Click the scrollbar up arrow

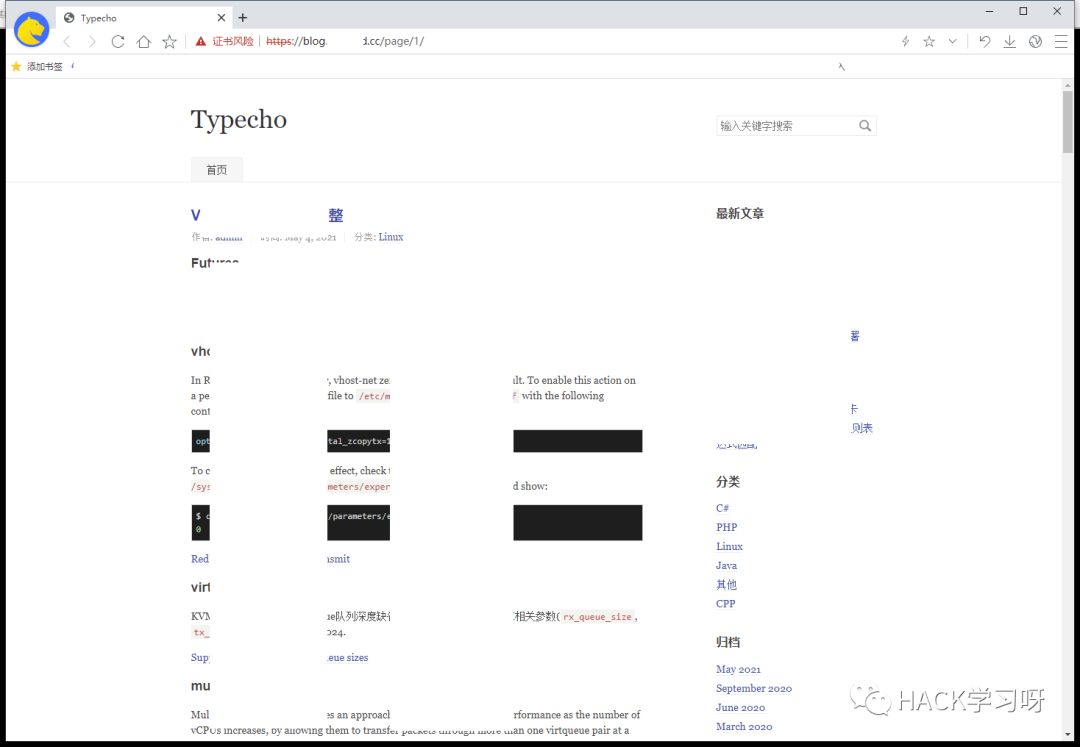point(1068,85)
